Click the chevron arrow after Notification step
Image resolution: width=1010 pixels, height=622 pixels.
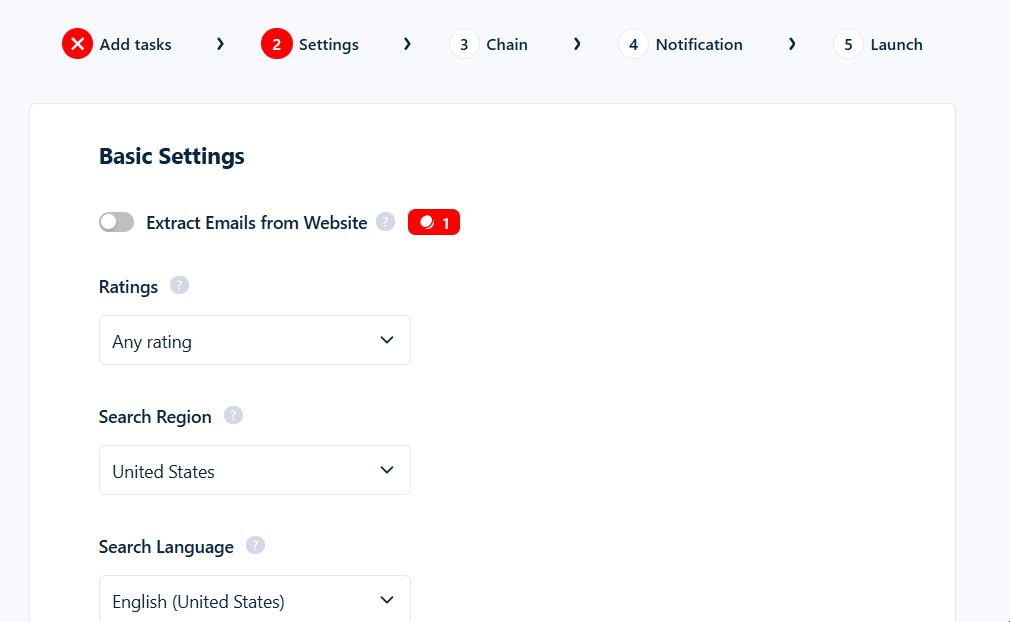pos(792,44)
